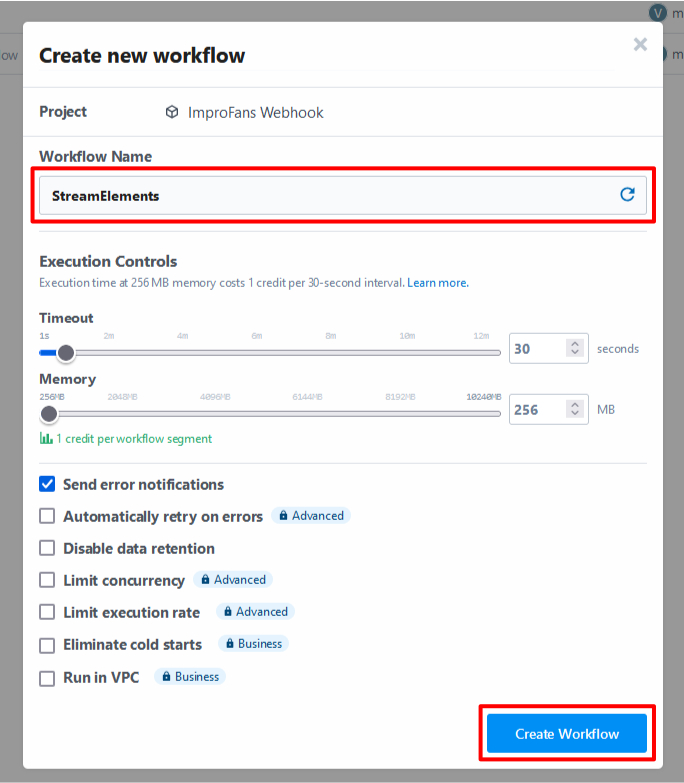Open the Learn more link
The width and height of the screenshot is (684, 783).
438,283
